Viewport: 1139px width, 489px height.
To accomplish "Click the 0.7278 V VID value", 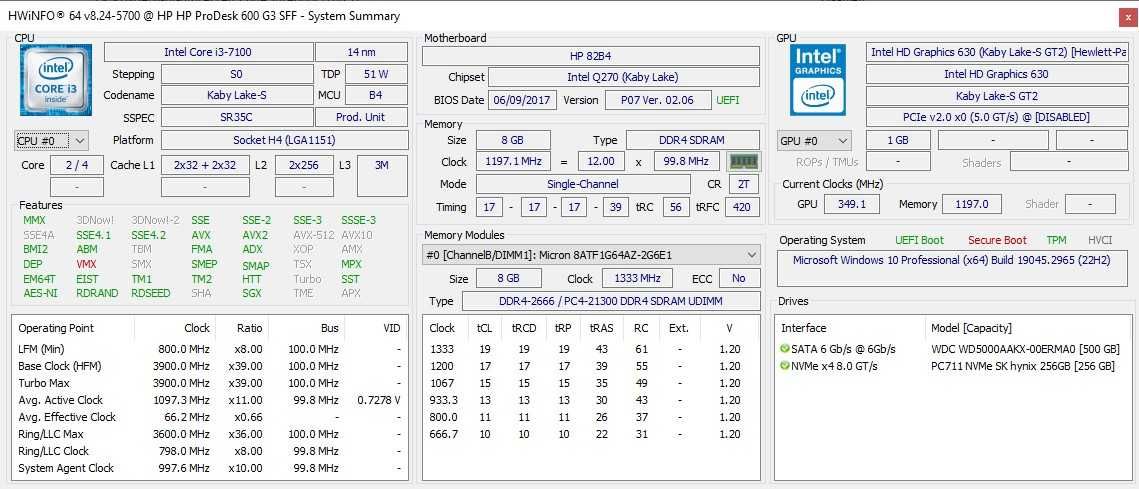I will [378, 400].
